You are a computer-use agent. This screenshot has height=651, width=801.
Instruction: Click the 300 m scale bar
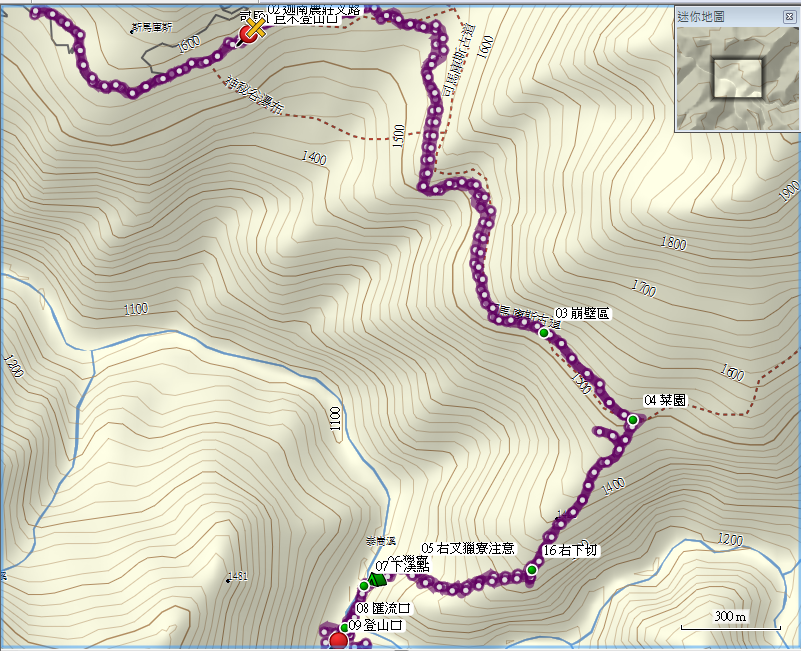point(731,621)
